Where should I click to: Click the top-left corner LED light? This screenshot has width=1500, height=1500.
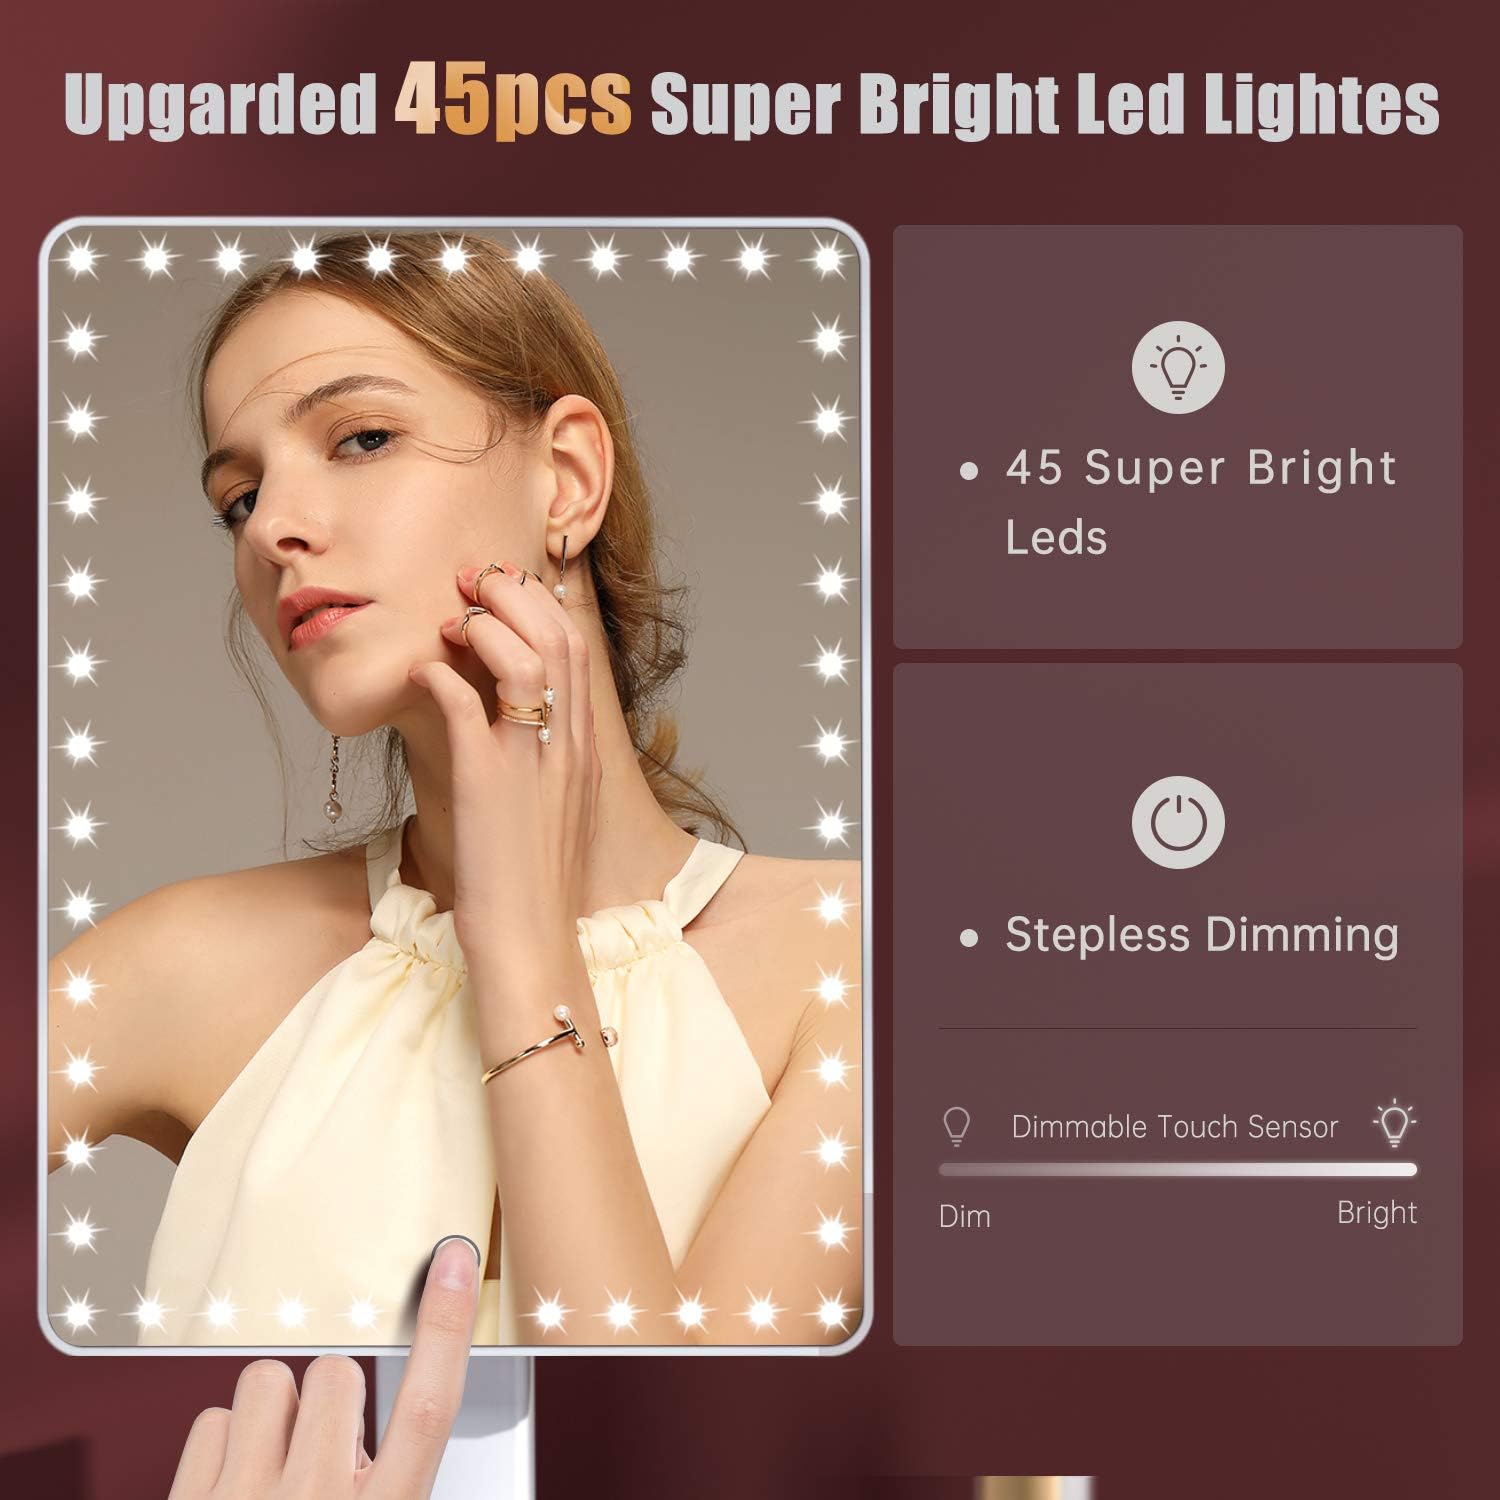80,260
